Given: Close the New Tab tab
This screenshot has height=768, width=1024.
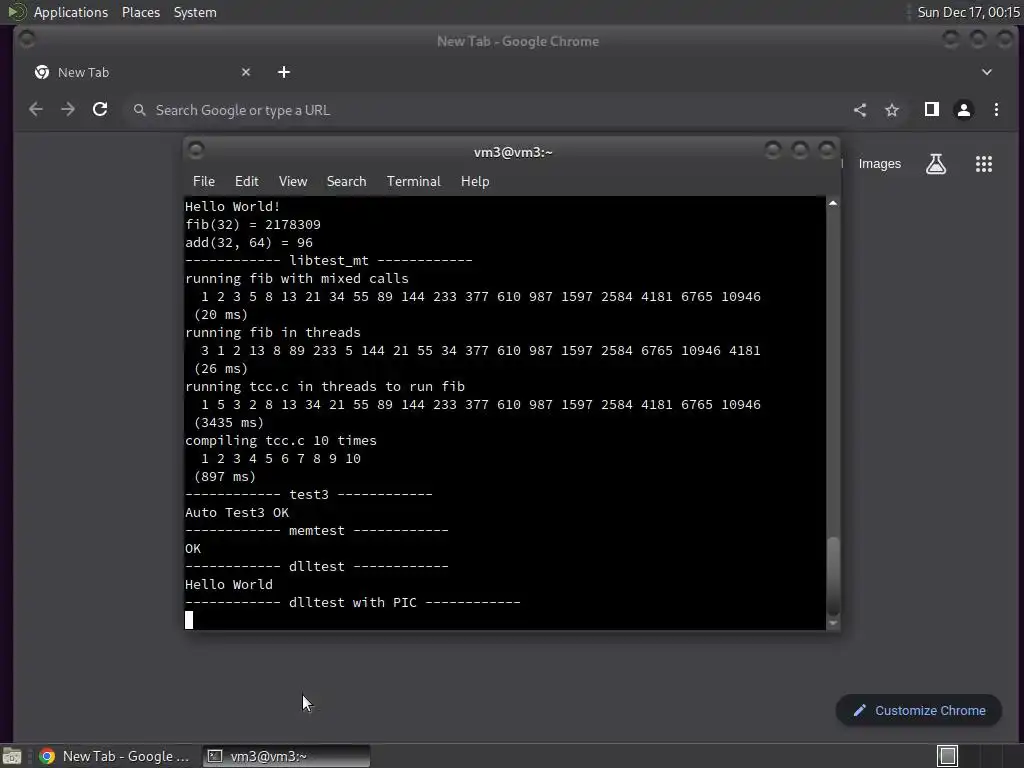Looking at the screenshot, I should (246, 72).
